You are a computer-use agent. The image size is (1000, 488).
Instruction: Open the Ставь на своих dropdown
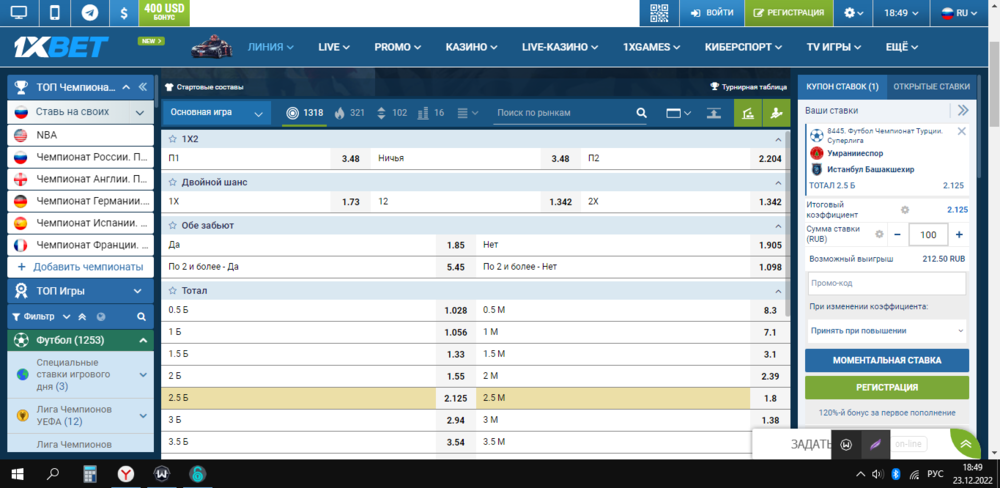[140, 113]
